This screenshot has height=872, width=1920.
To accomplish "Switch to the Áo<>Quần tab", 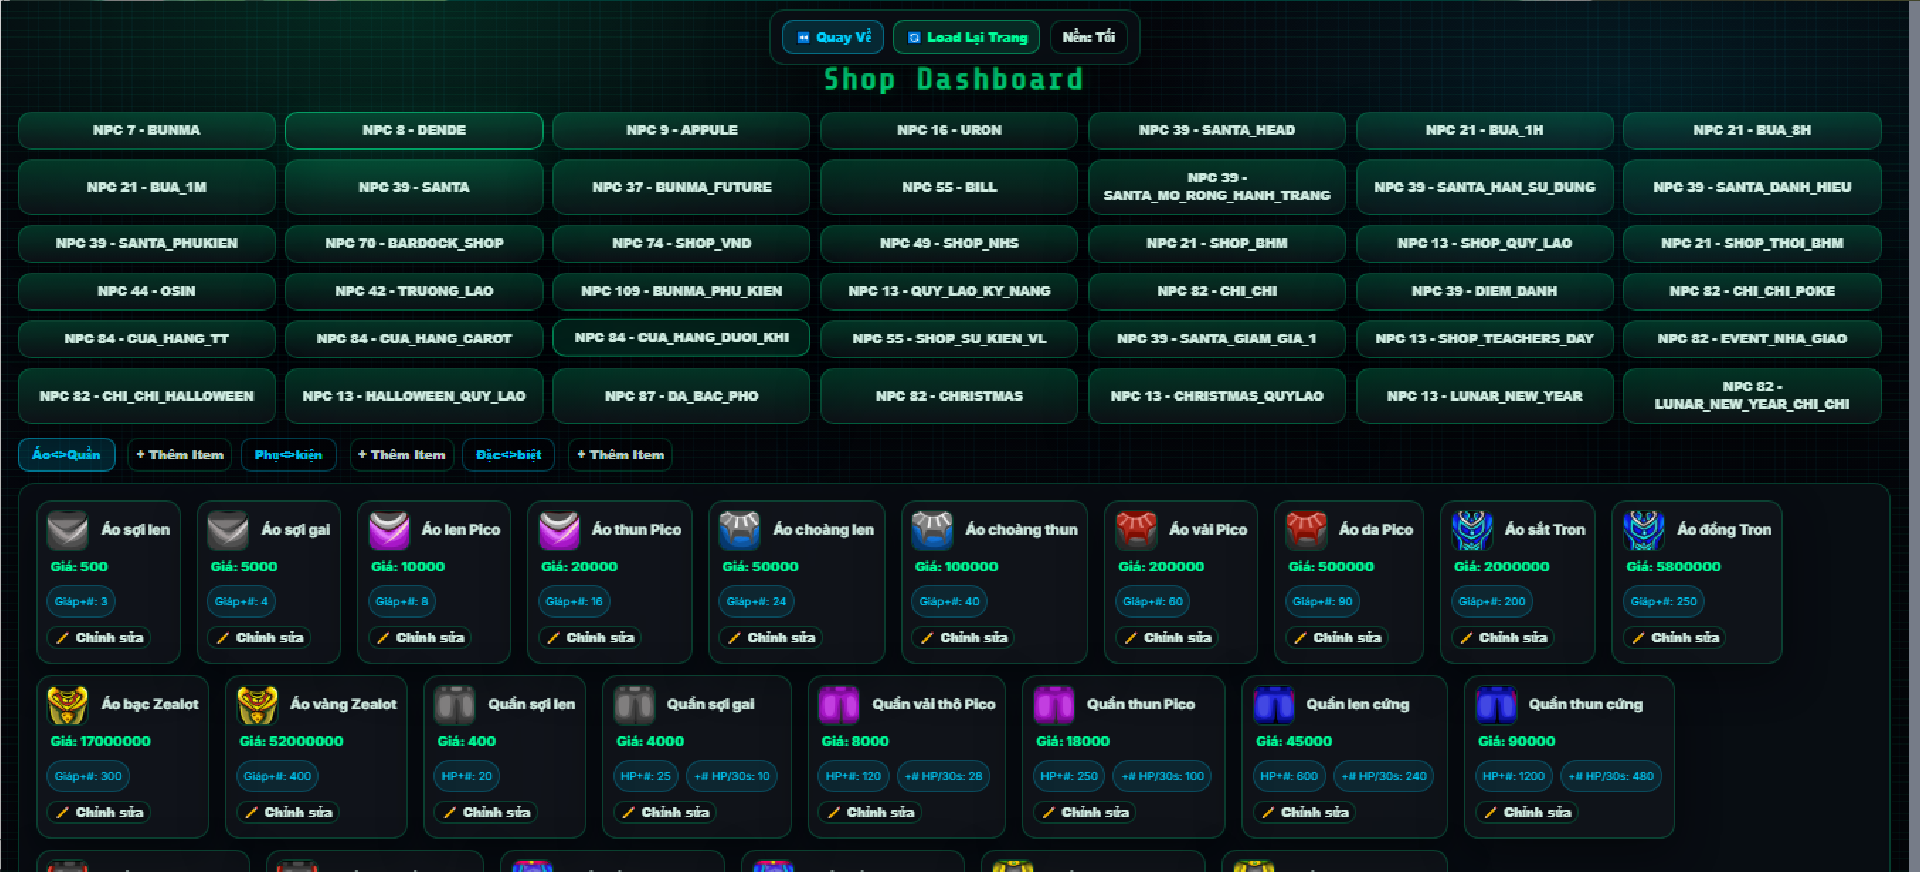I will click(66, 455).
